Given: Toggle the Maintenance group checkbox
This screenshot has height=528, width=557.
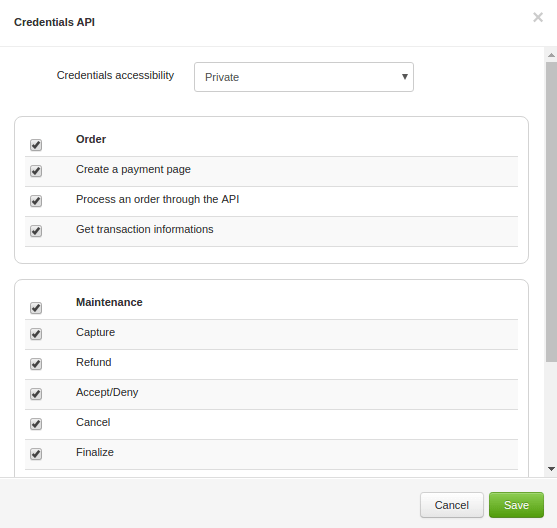Looking at the screenshot, I should click(36, 308).
